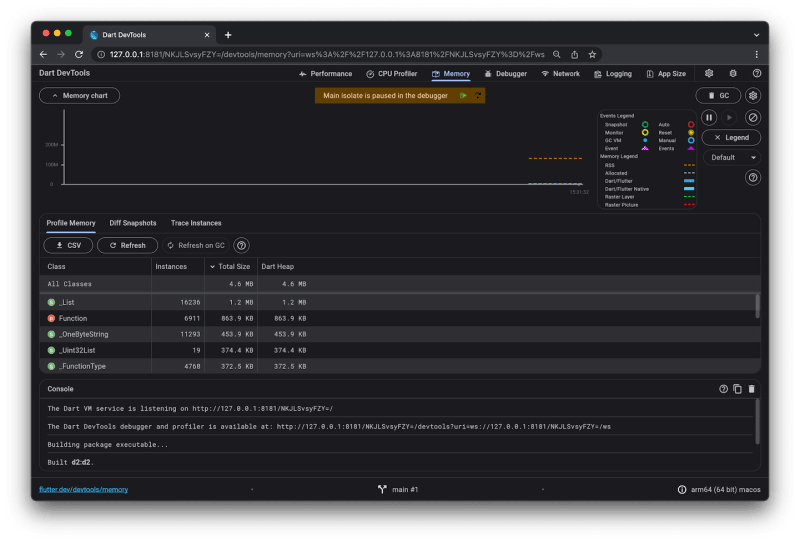This screenshot has height=542, width=800.
Task: Click the bug report icon in top bar
Action: pos(733,73)
